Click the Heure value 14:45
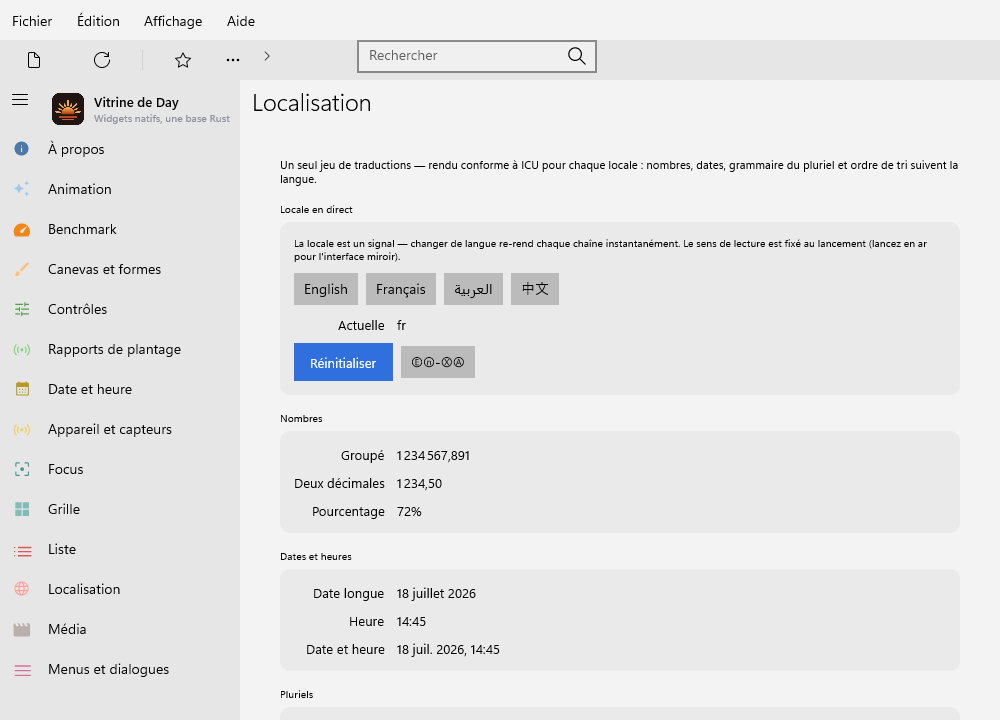 pyautogui.click(x=411, y=622)
